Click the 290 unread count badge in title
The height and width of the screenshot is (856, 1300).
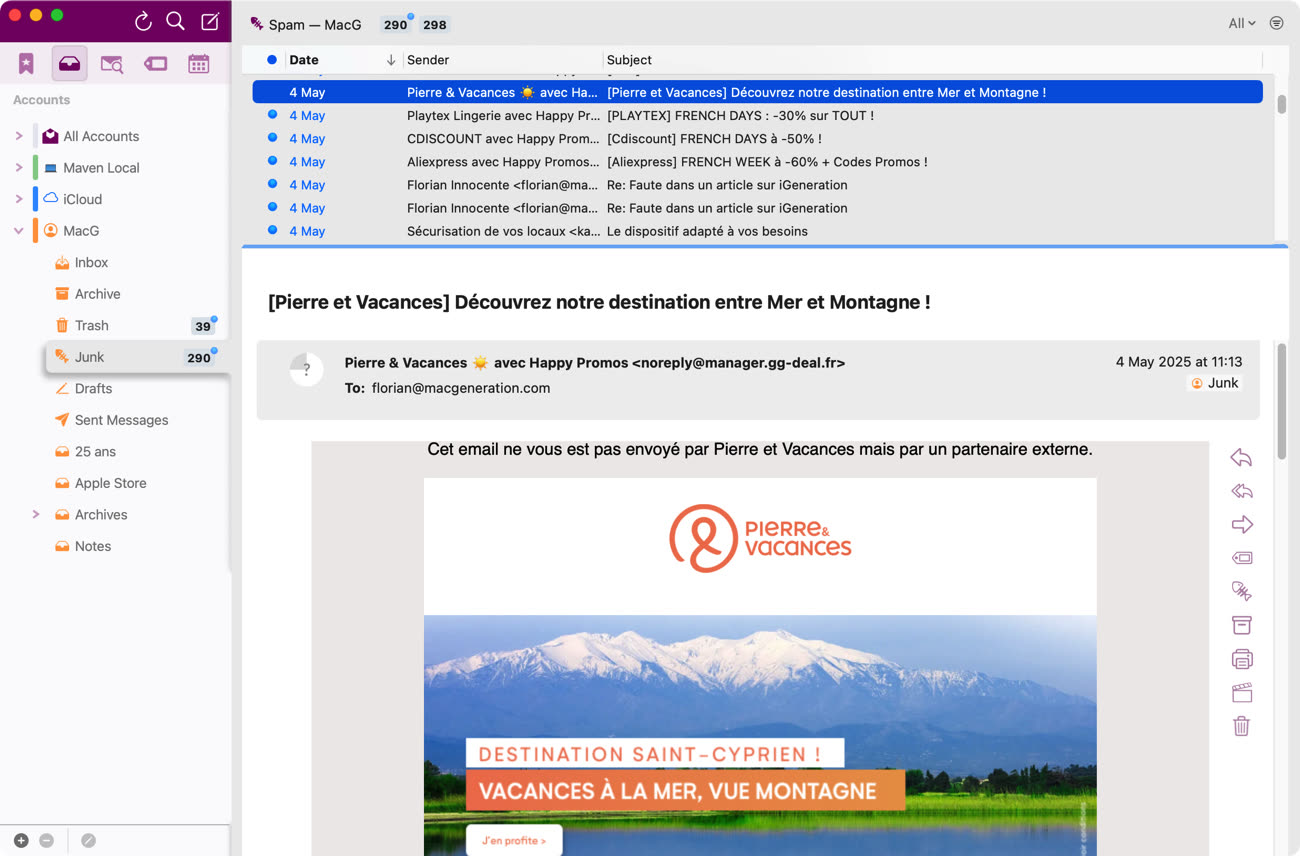[x=396, y=25]
